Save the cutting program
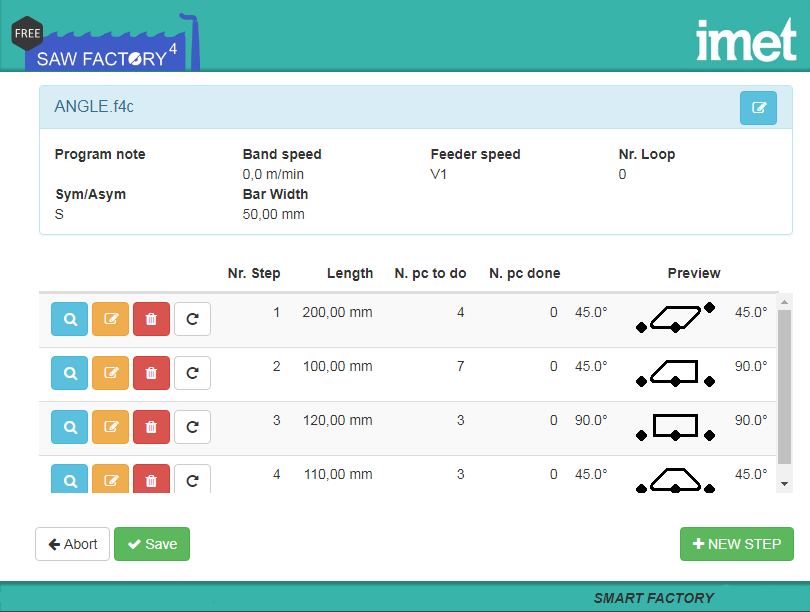The width and height of the screenshot is (810, 612). (x=152, y=544)
